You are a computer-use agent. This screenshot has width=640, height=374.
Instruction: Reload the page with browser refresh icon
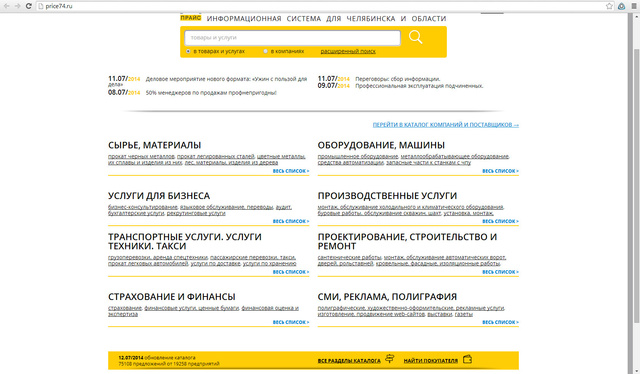pyautogui.click(x=29, y=6)
